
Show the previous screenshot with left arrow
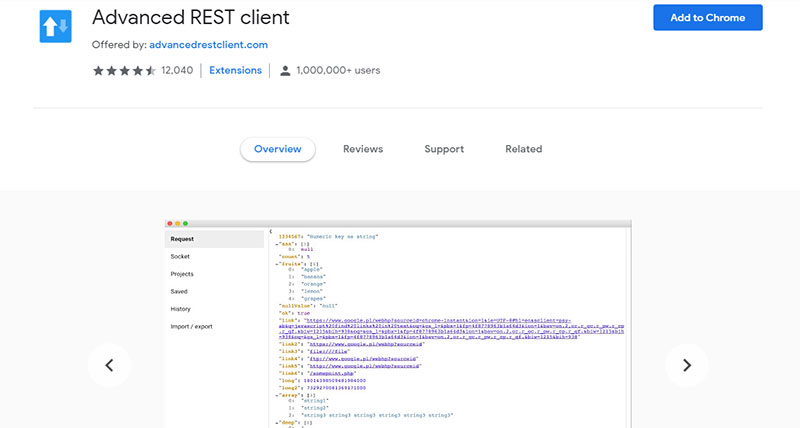[109, 365]
